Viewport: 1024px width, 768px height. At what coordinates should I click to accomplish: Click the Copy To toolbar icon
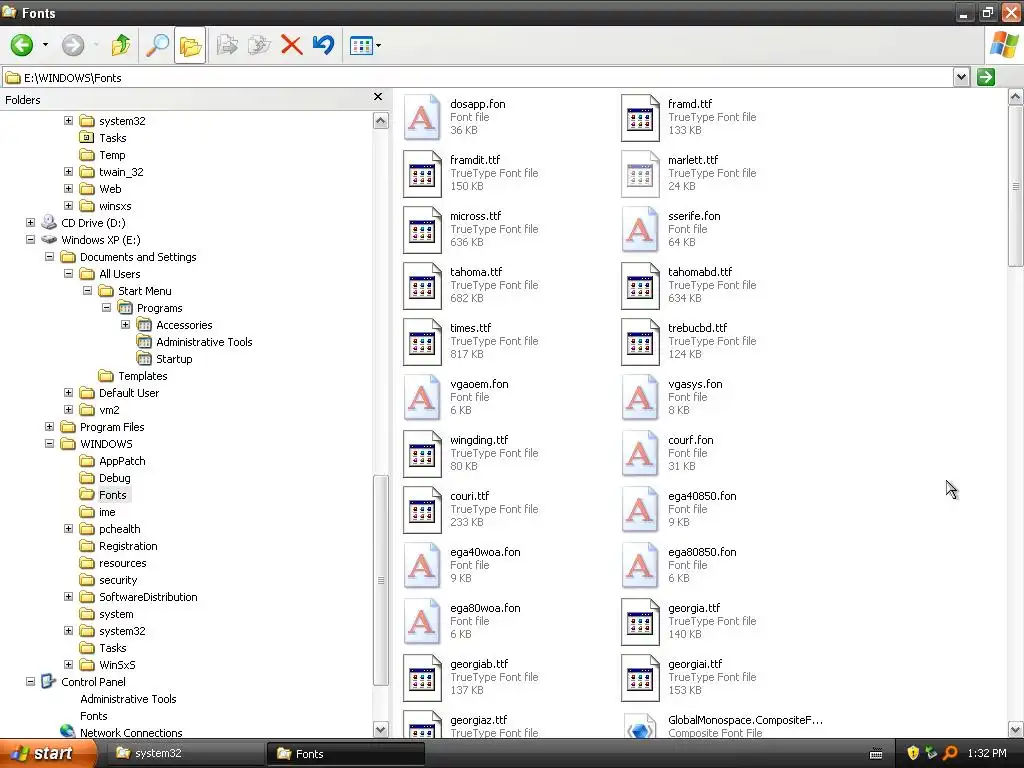[259, 45]
